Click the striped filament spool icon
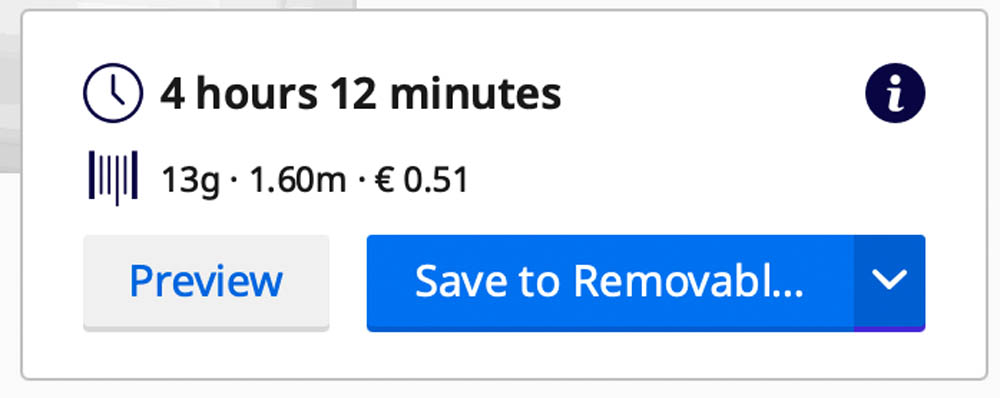 click(x=113, y=178)
